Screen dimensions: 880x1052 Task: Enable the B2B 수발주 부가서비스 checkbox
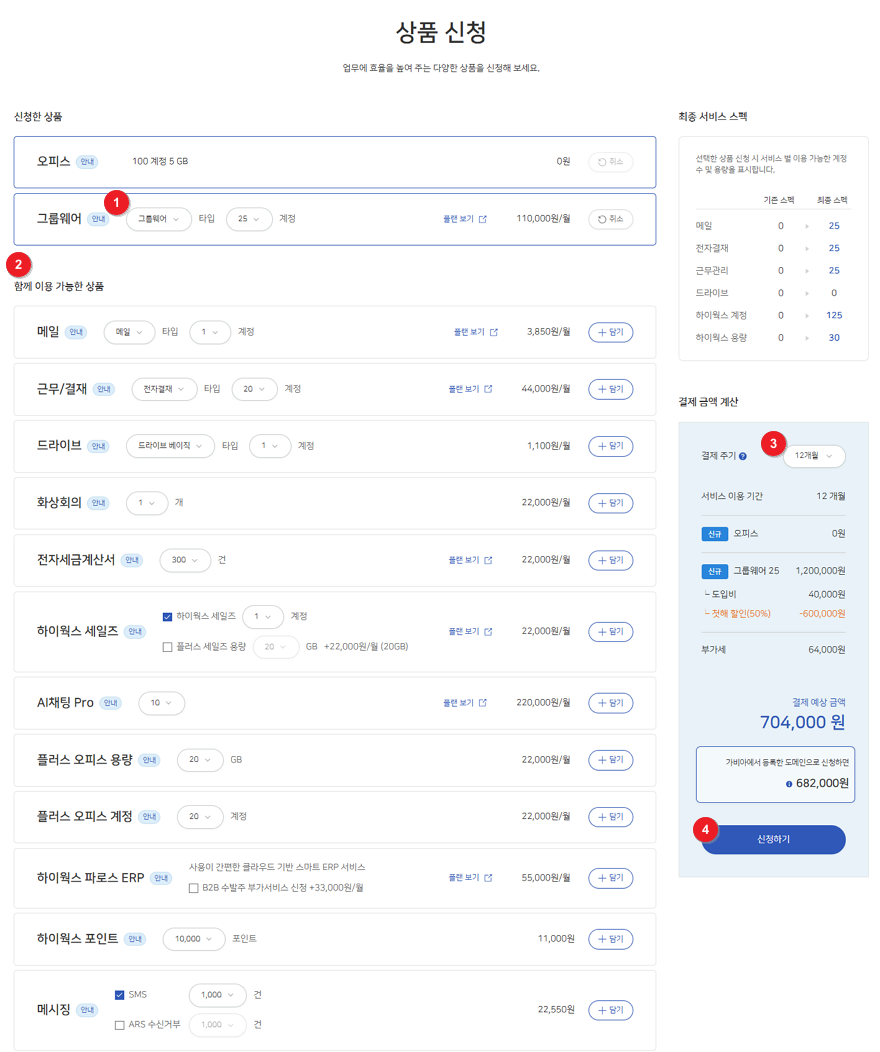point(194,887)
